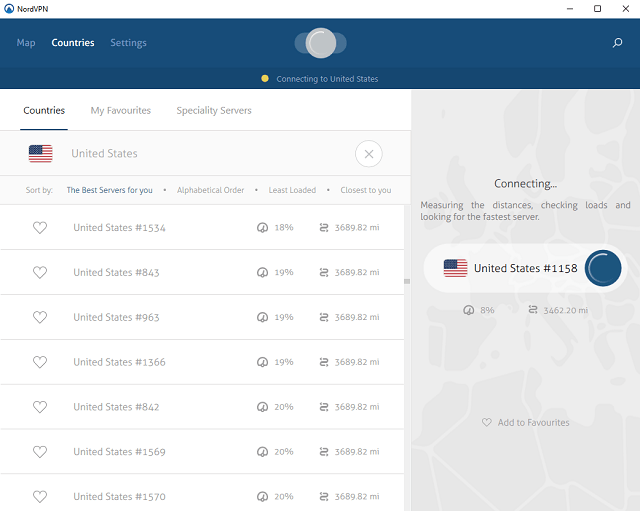Switch to Countries sub-tab
The image size is (640, 511).
click(44, 111)
